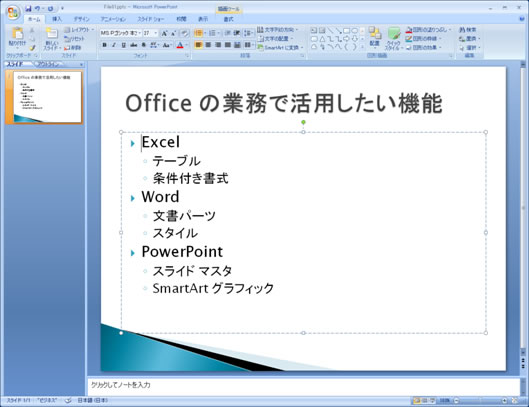529x407 pixels.
Task: Open the font size dropdown
Action: [156, 33]
